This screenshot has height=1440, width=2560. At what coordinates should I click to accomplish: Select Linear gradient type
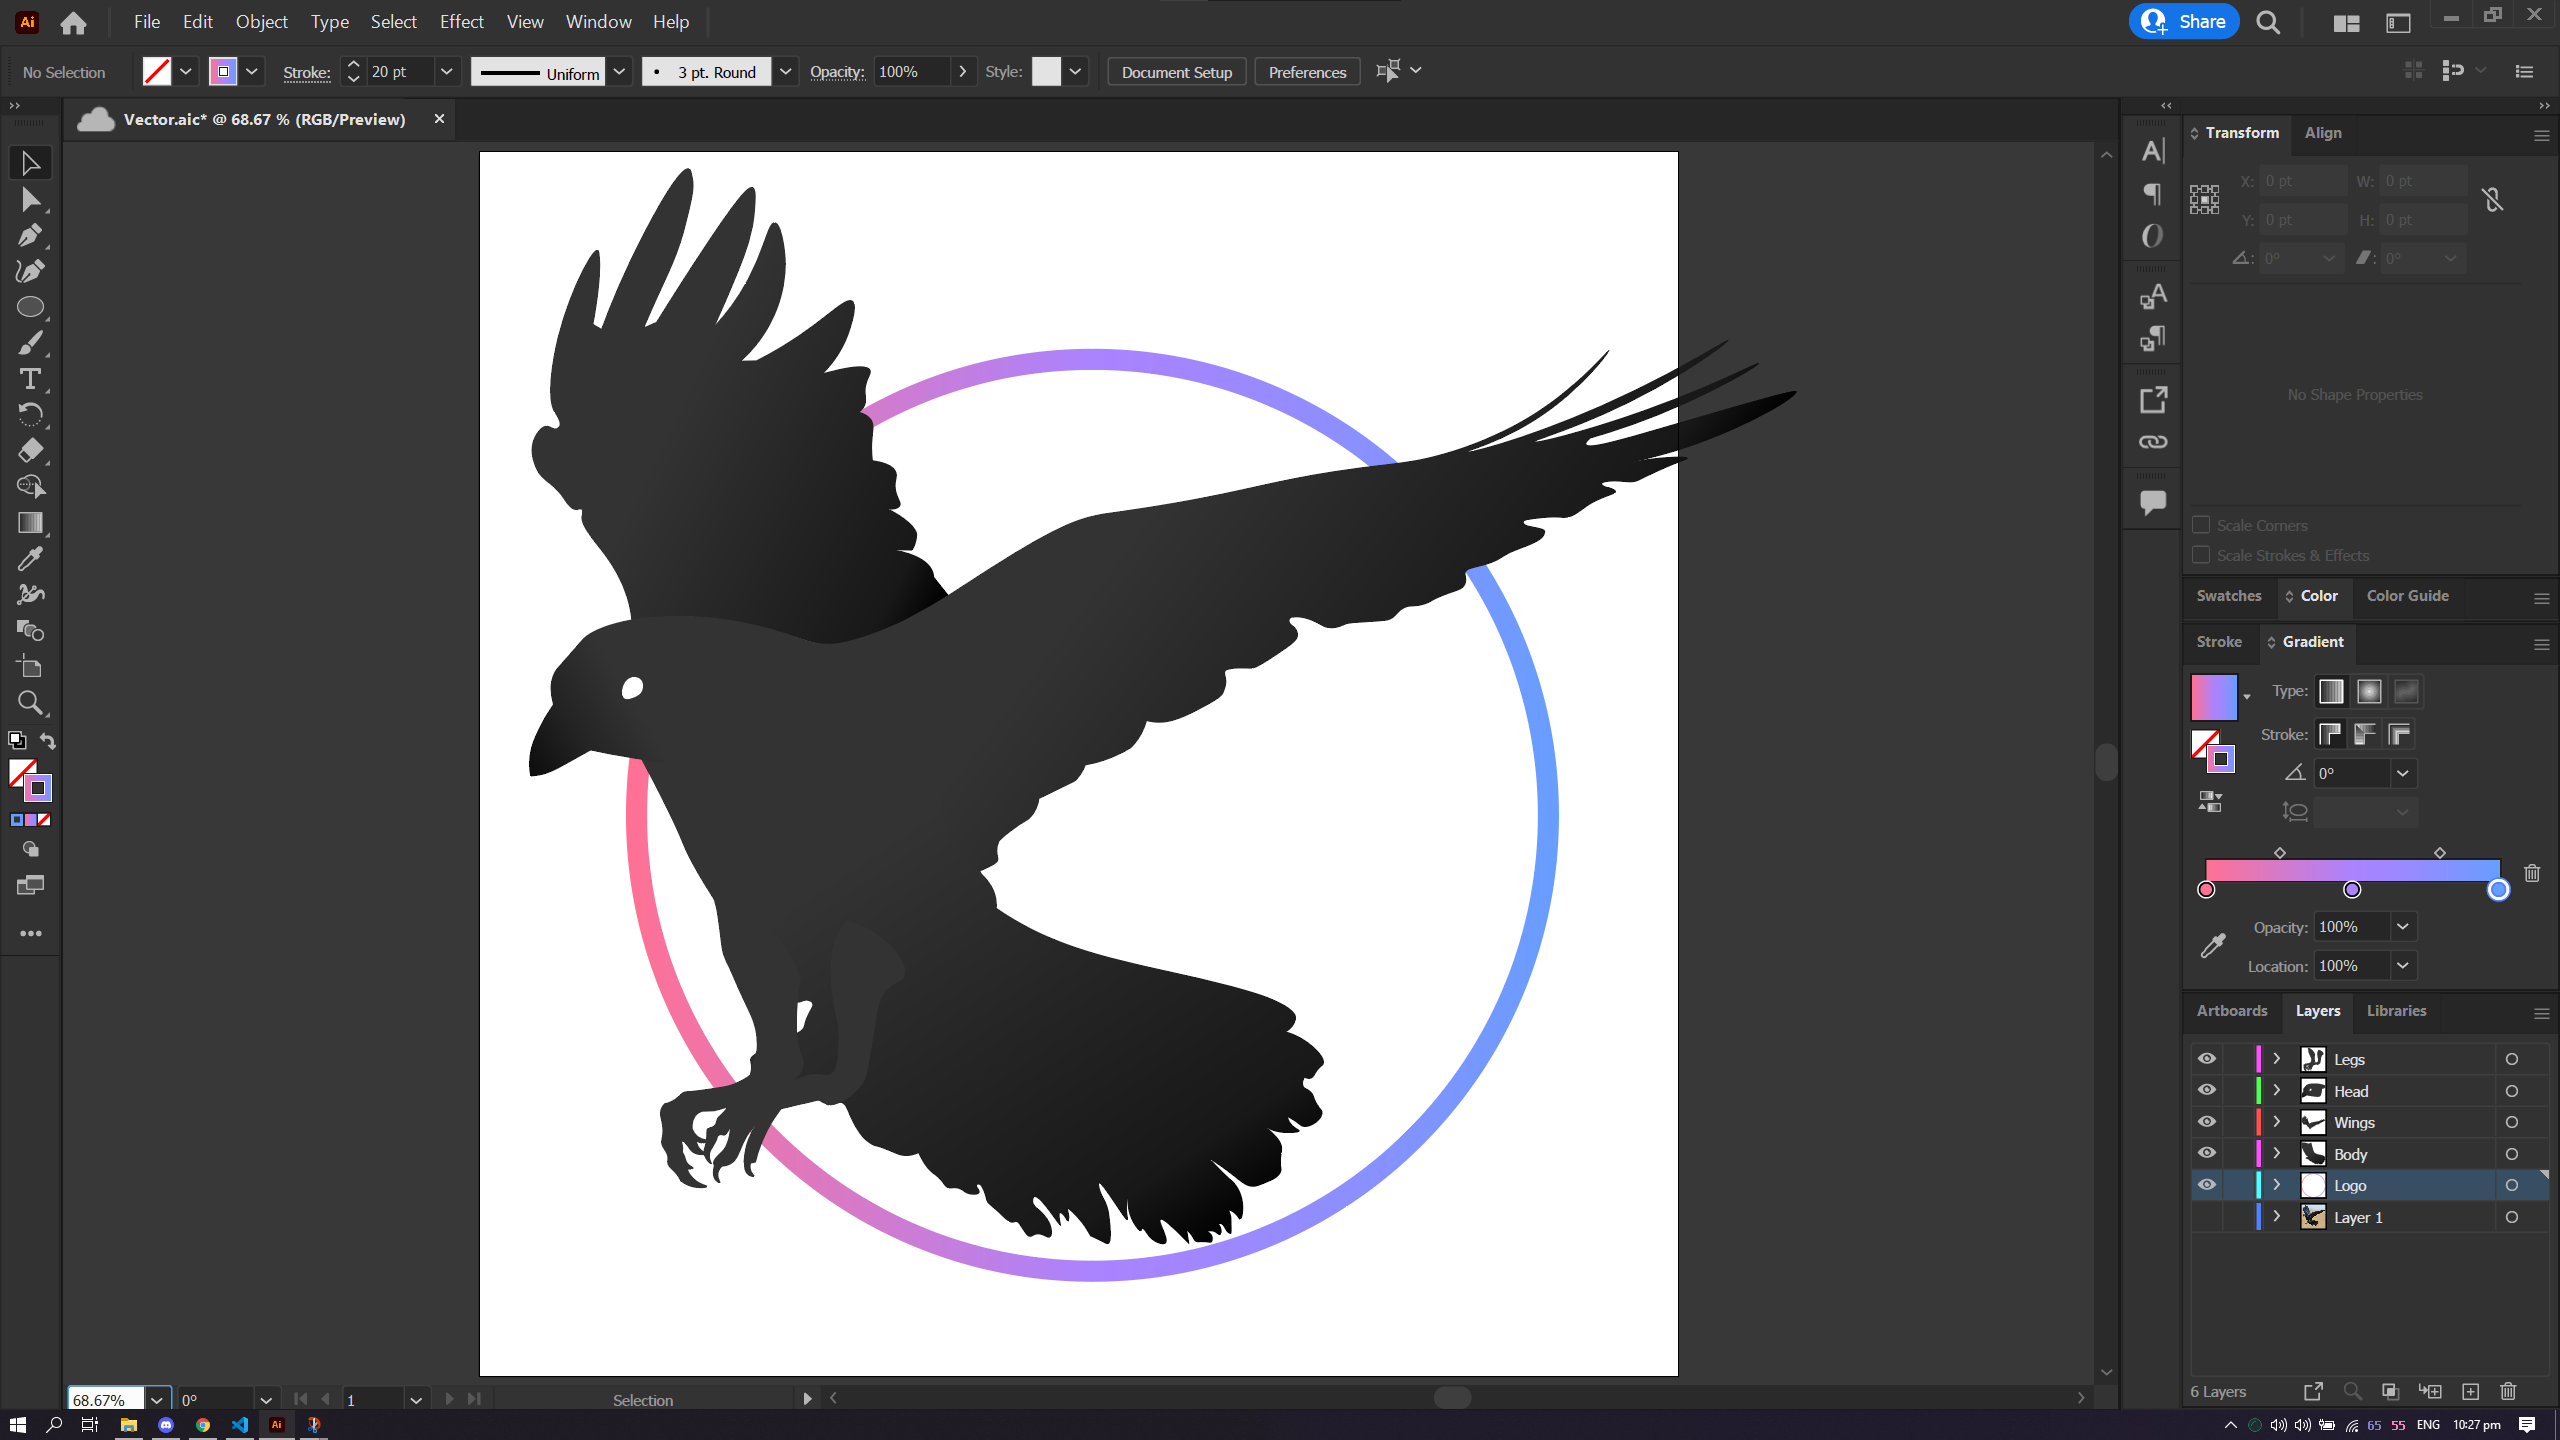coord(2331,691)
